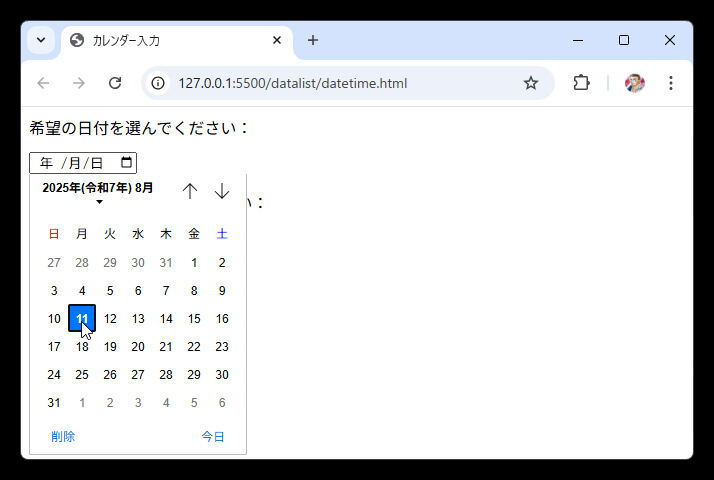Select August 11 in the calendar

pyautogui.click(x=82, y=319)
